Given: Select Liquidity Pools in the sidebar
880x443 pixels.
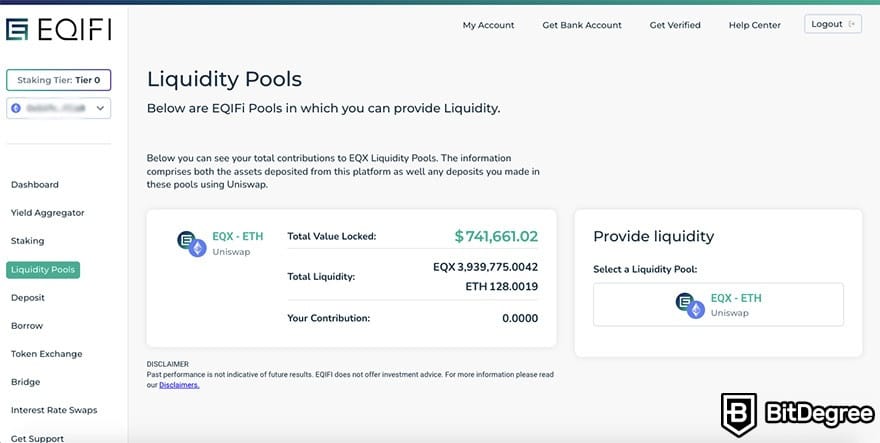Looking at the screenshot, I should [43, 270].
